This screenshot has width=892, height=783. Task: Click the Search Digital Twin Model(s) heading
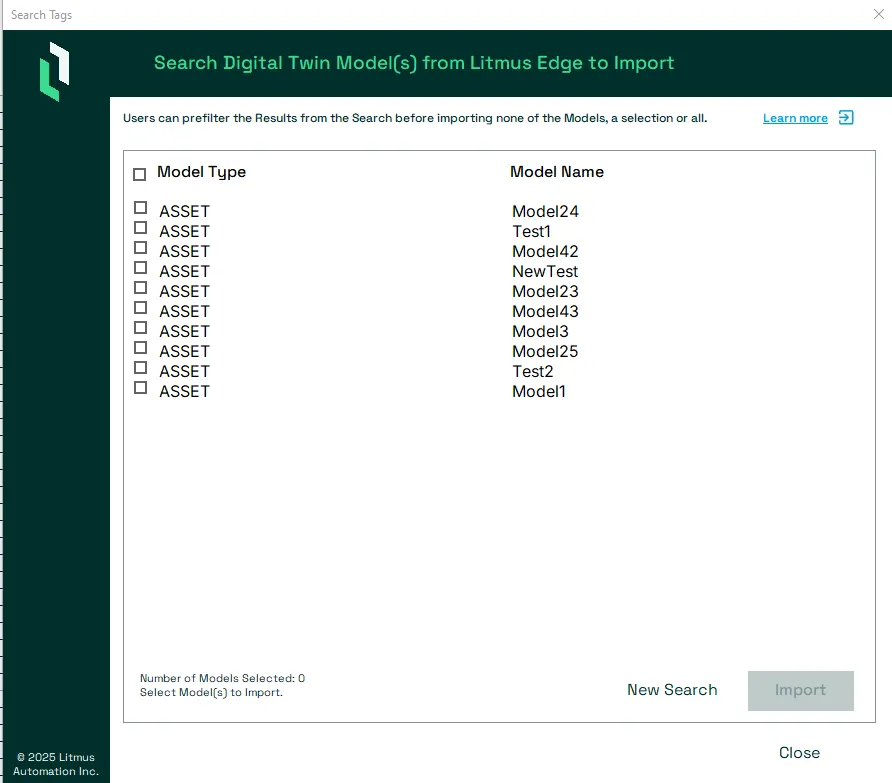point(414,63)
